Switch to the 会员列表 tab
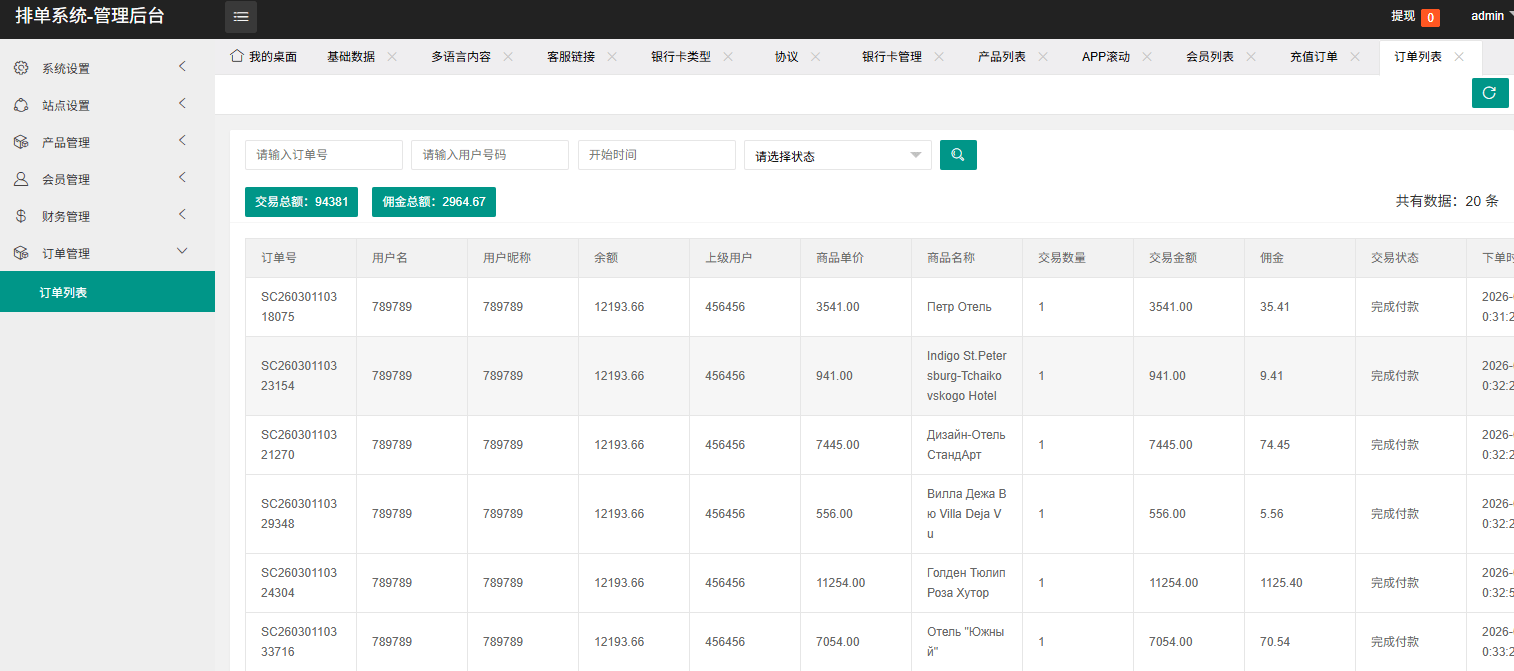1514x671 pixels. pyautogui.click(x=1209, y=57)
